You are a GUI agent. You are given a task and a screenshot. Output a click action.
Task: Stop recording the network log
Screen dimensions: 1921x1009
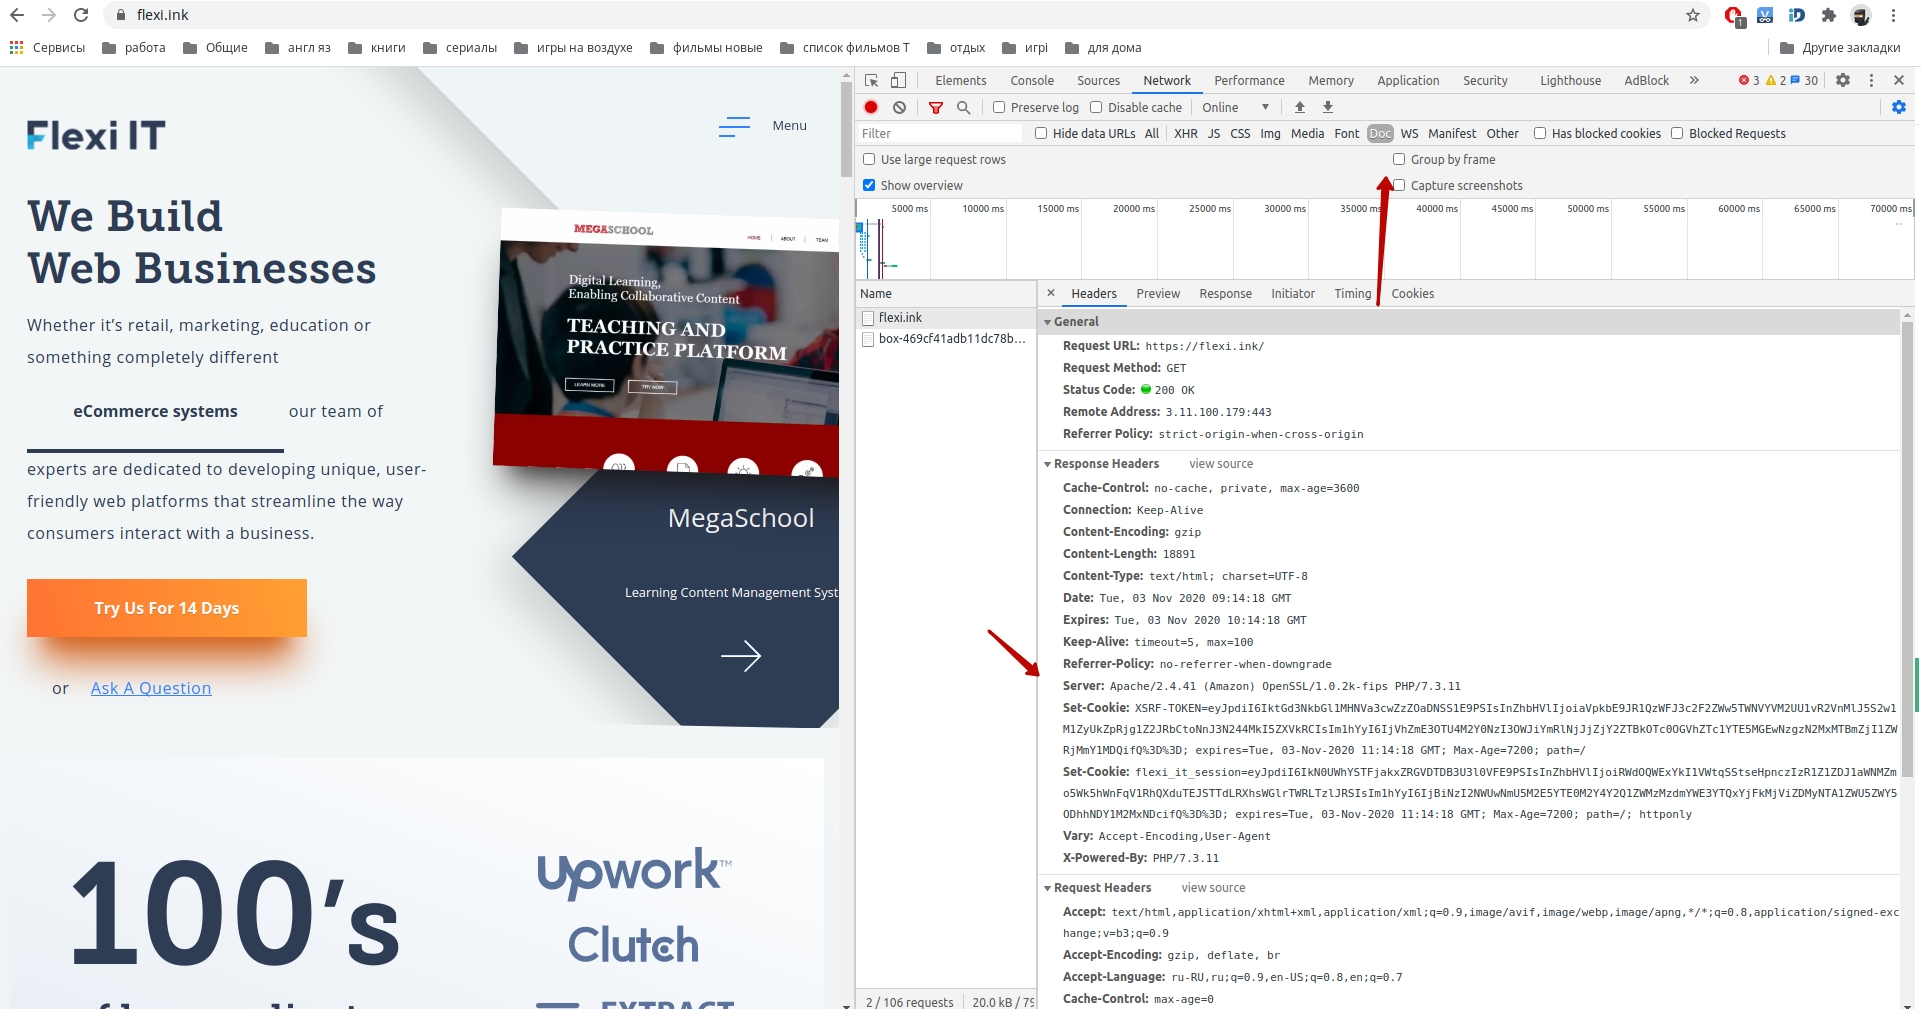click(x=871, y=107)
